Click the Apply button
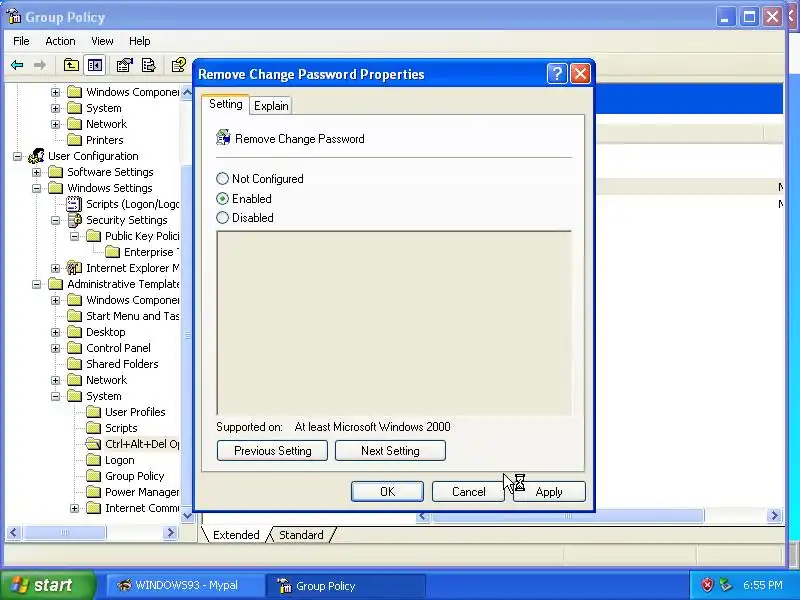This screenshot has width=800, height=600. point(549,491)
